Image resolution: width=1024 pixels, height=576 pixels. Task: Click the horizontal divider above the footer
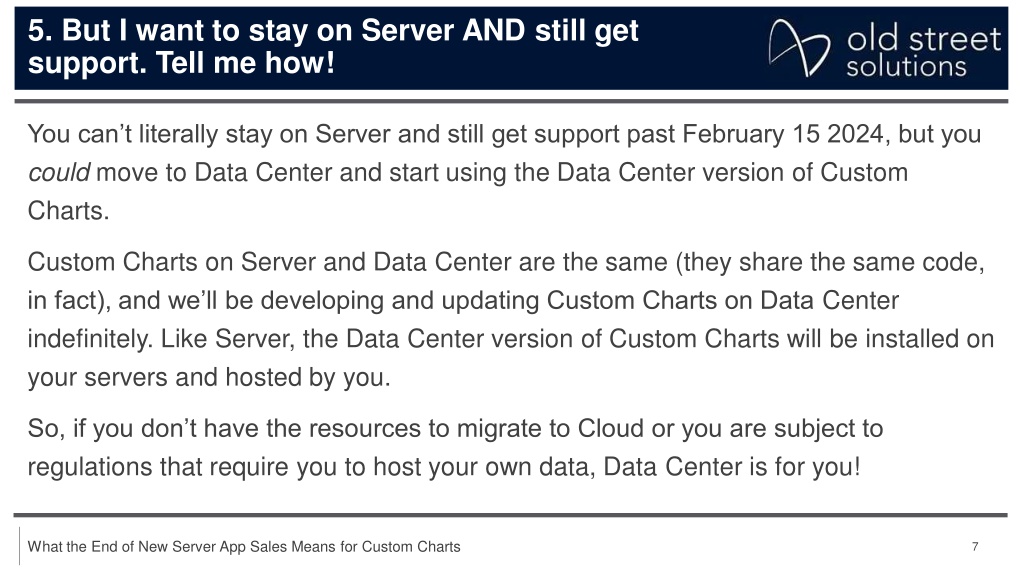[511, 515]
